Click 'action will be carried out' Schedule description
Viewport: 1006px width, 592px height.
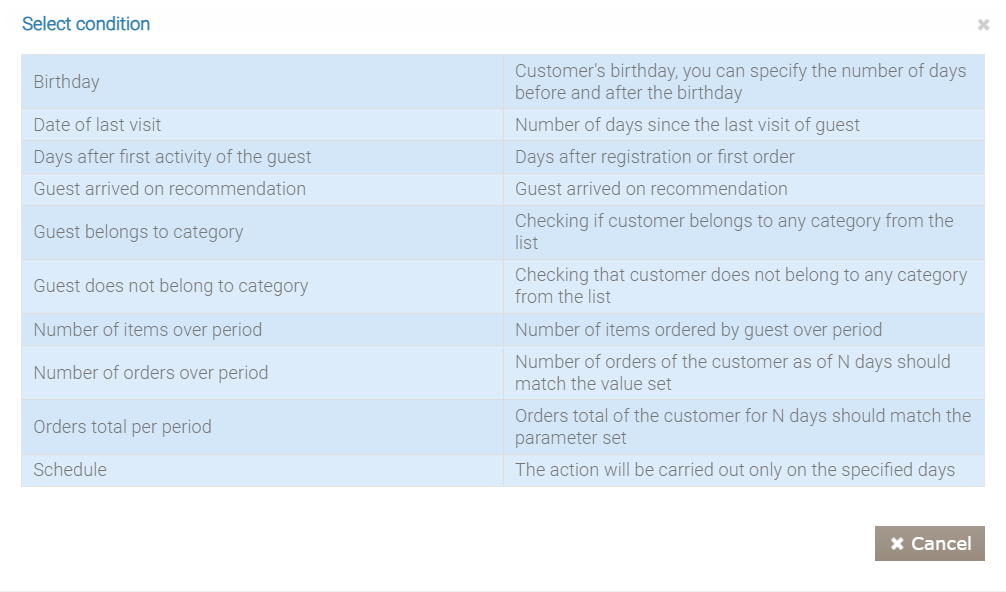click(x=735, y=470)
